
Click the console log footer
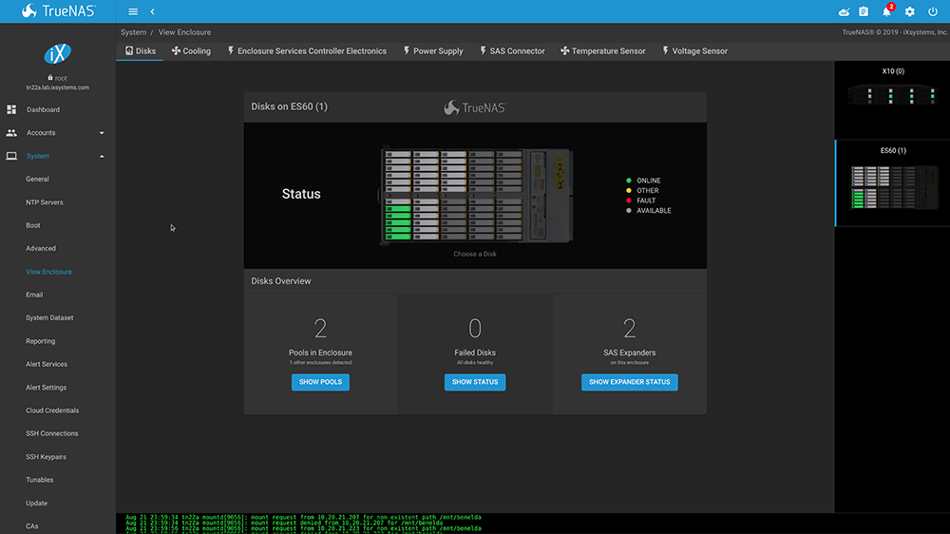point(475,523)
